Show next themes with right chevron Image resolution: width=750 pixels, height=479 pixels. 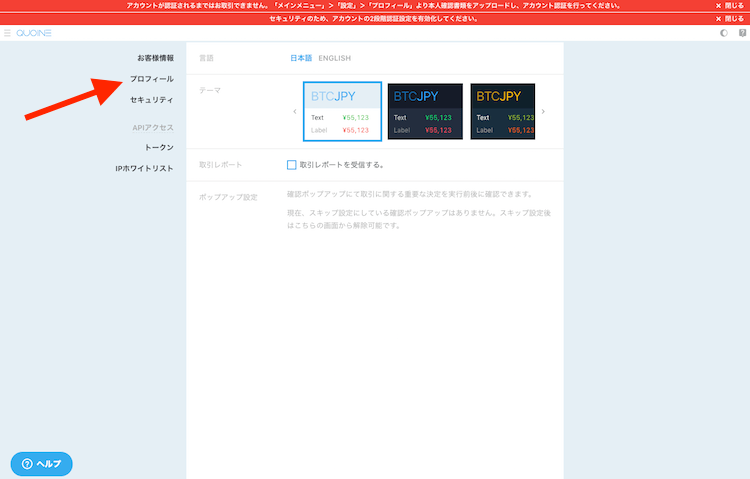pos(543,111)
